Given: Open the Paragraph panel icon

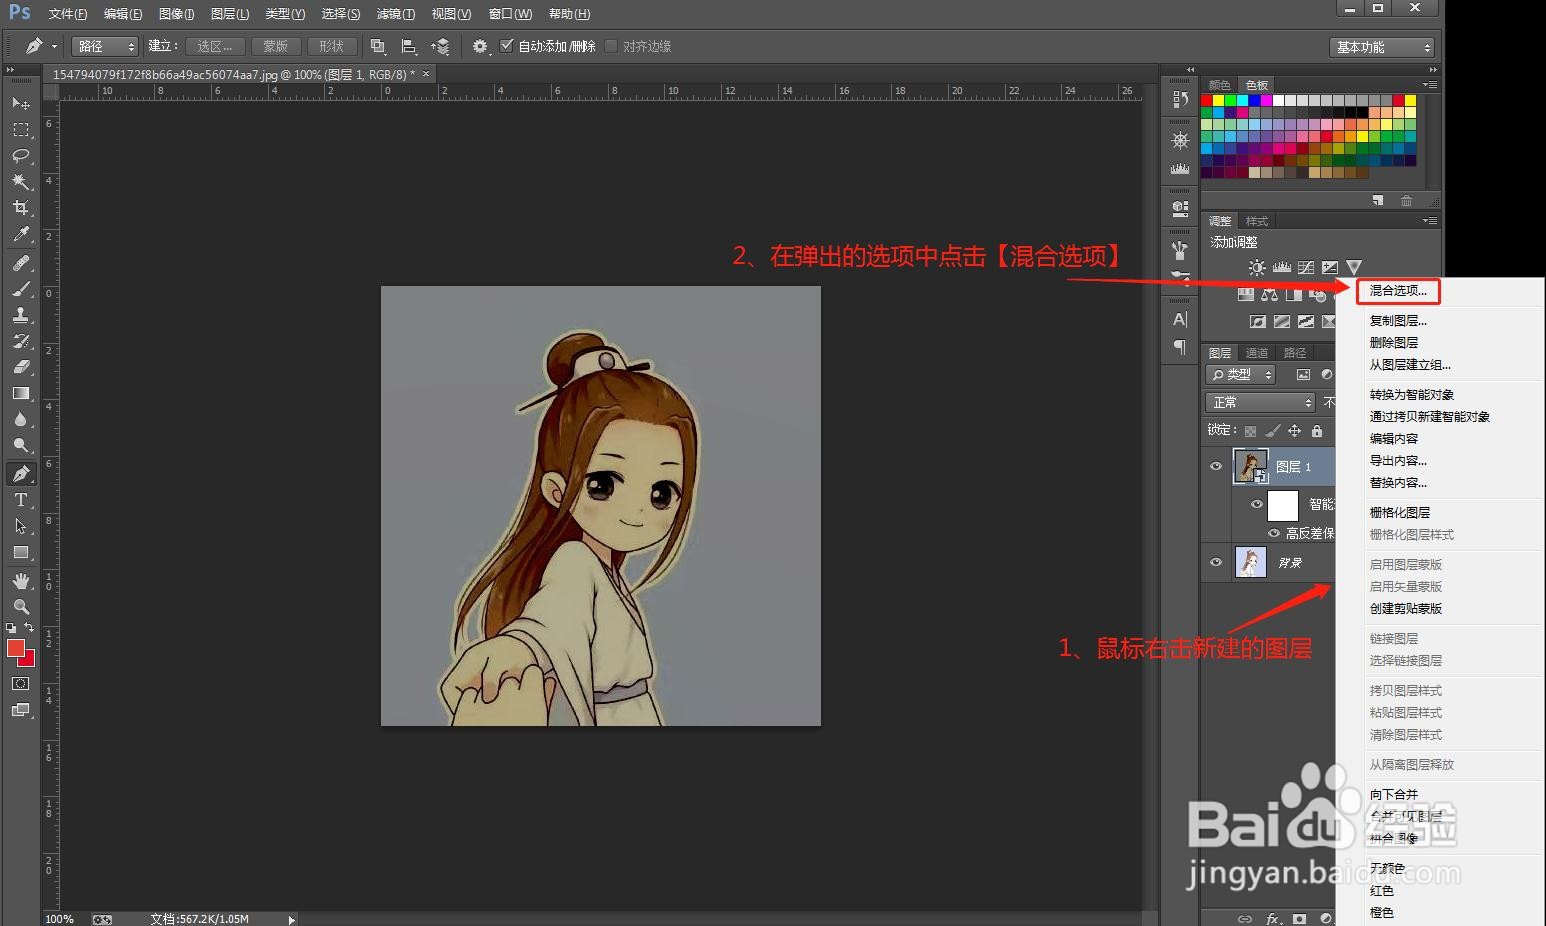Looking at the screenshot, I should point(1180,347).
